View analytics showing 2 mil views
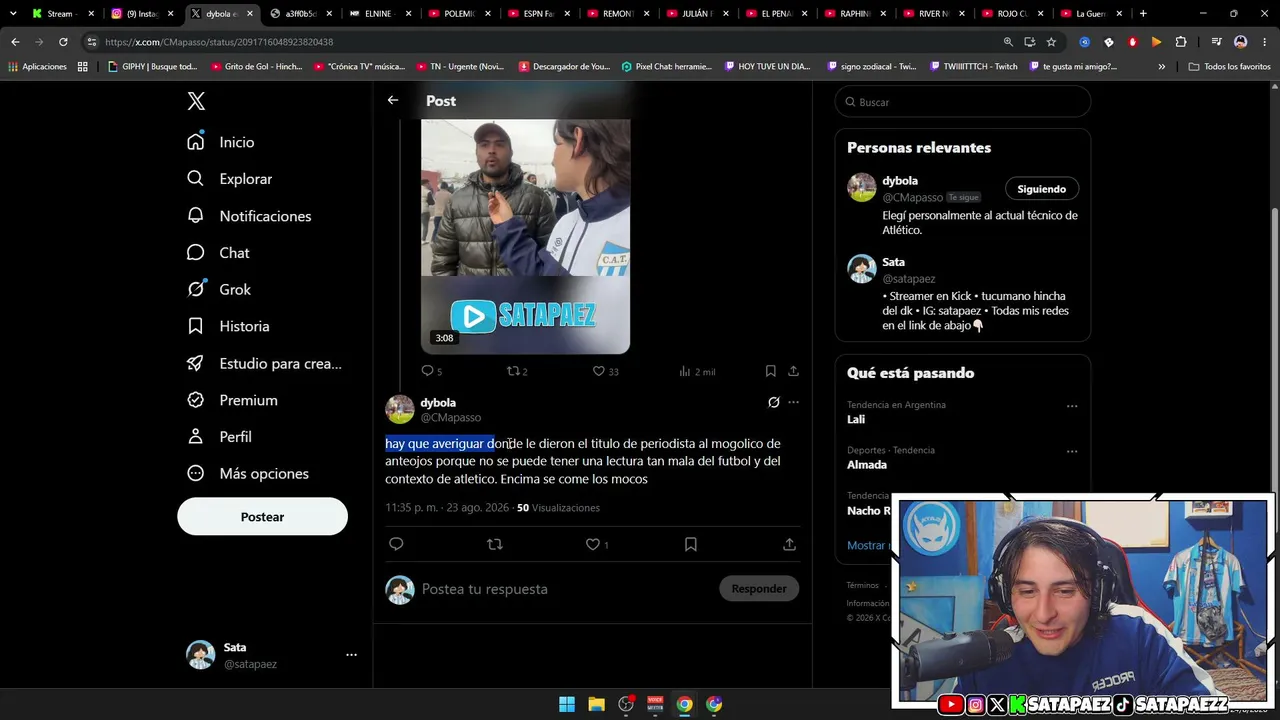The width and height of the screenshot is (1280, 720). [x=697, y=371]
